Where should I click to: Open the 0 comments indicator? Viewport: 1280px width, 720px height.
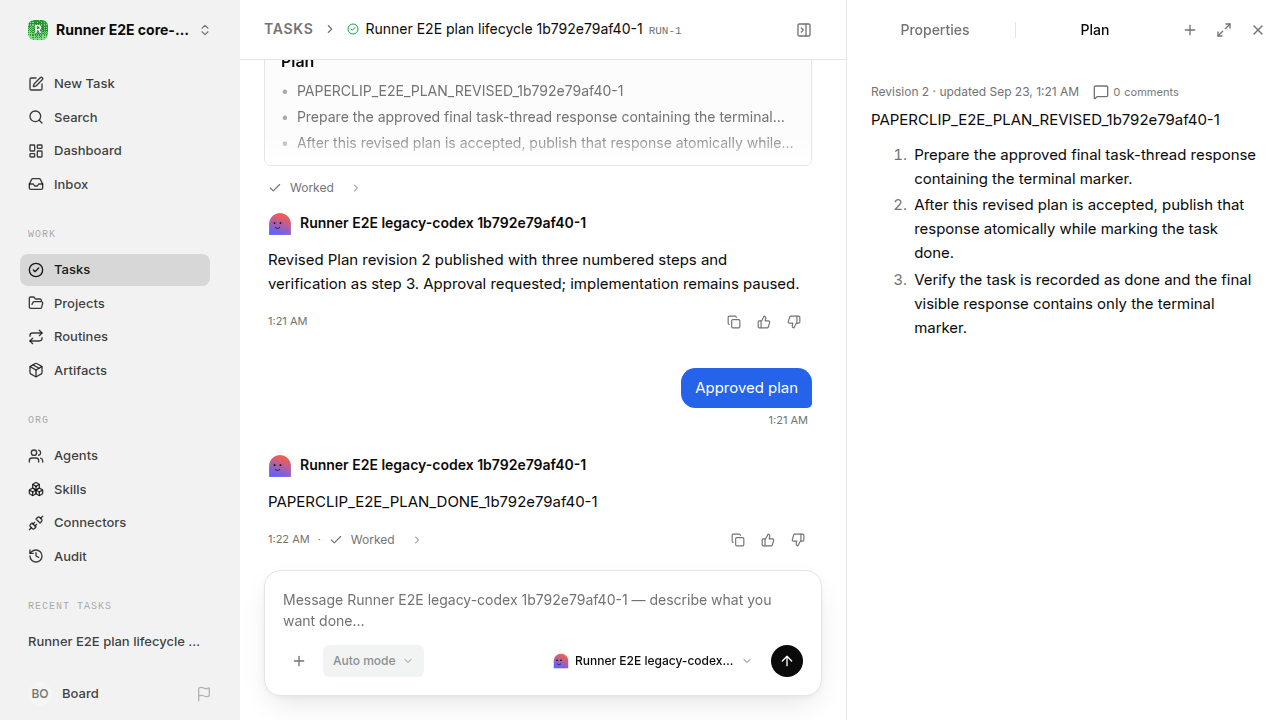click(x=1136, y=92)
